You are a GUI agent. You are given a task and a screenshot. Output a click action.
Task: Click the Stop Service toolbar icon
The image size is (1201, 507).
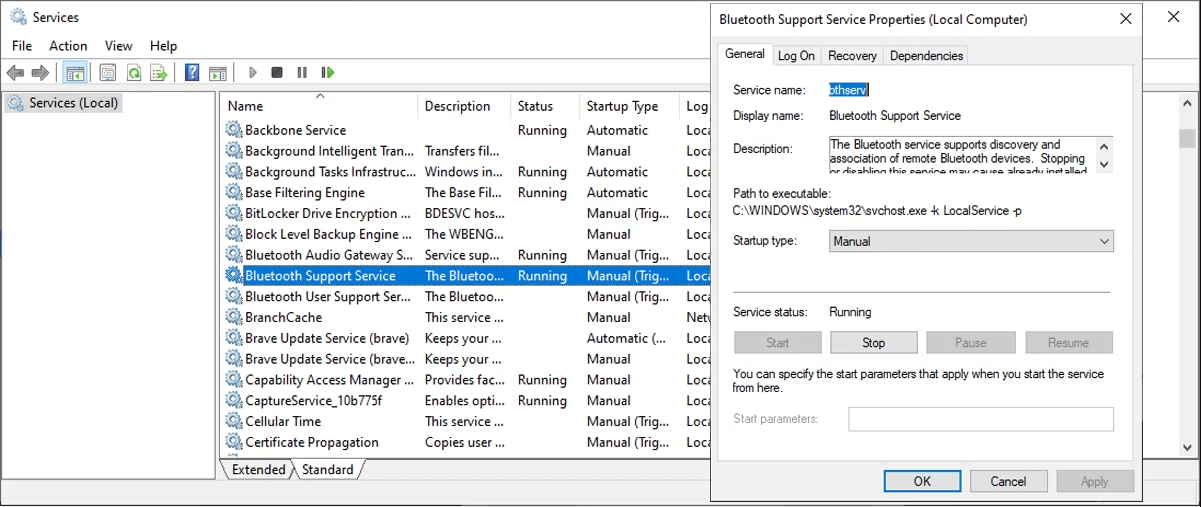click(x=277, y=73)
